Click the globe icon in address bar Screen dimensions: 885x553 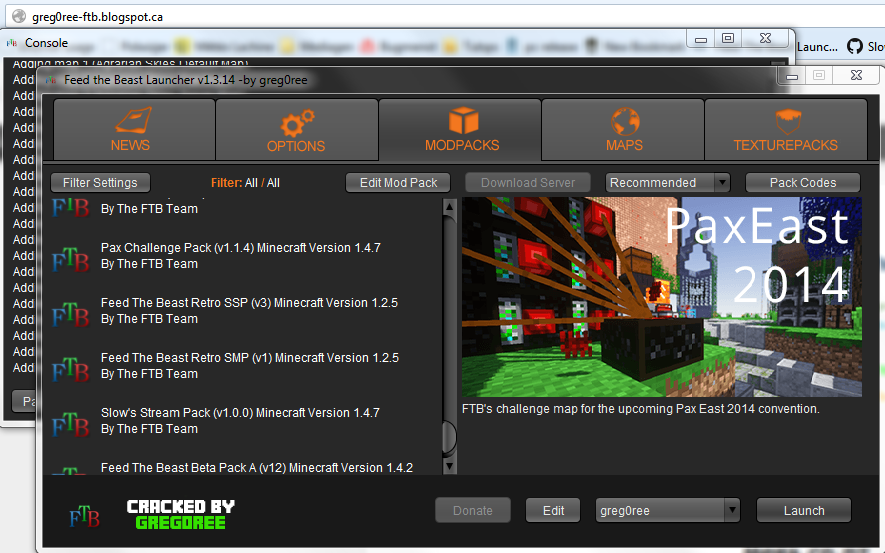(x=19, y=16)
